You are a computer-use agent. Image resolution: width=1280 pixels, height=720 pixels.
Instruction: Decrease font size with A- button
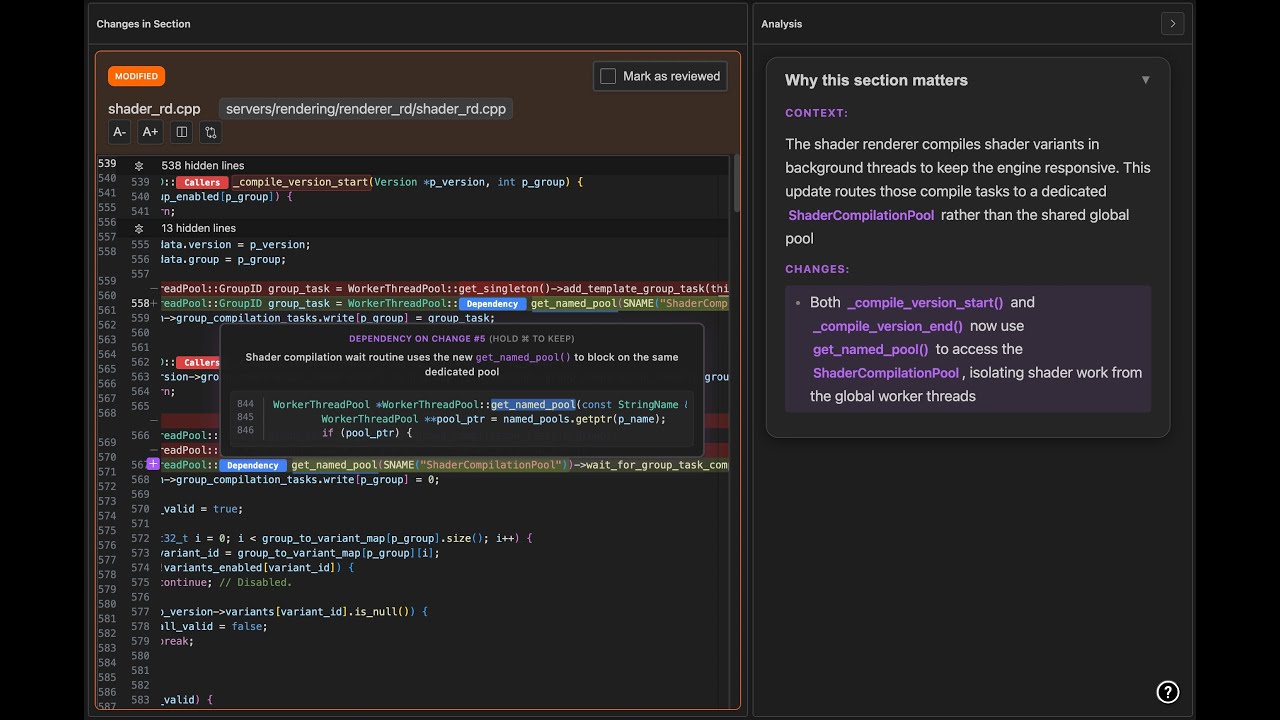pos(119,132)
